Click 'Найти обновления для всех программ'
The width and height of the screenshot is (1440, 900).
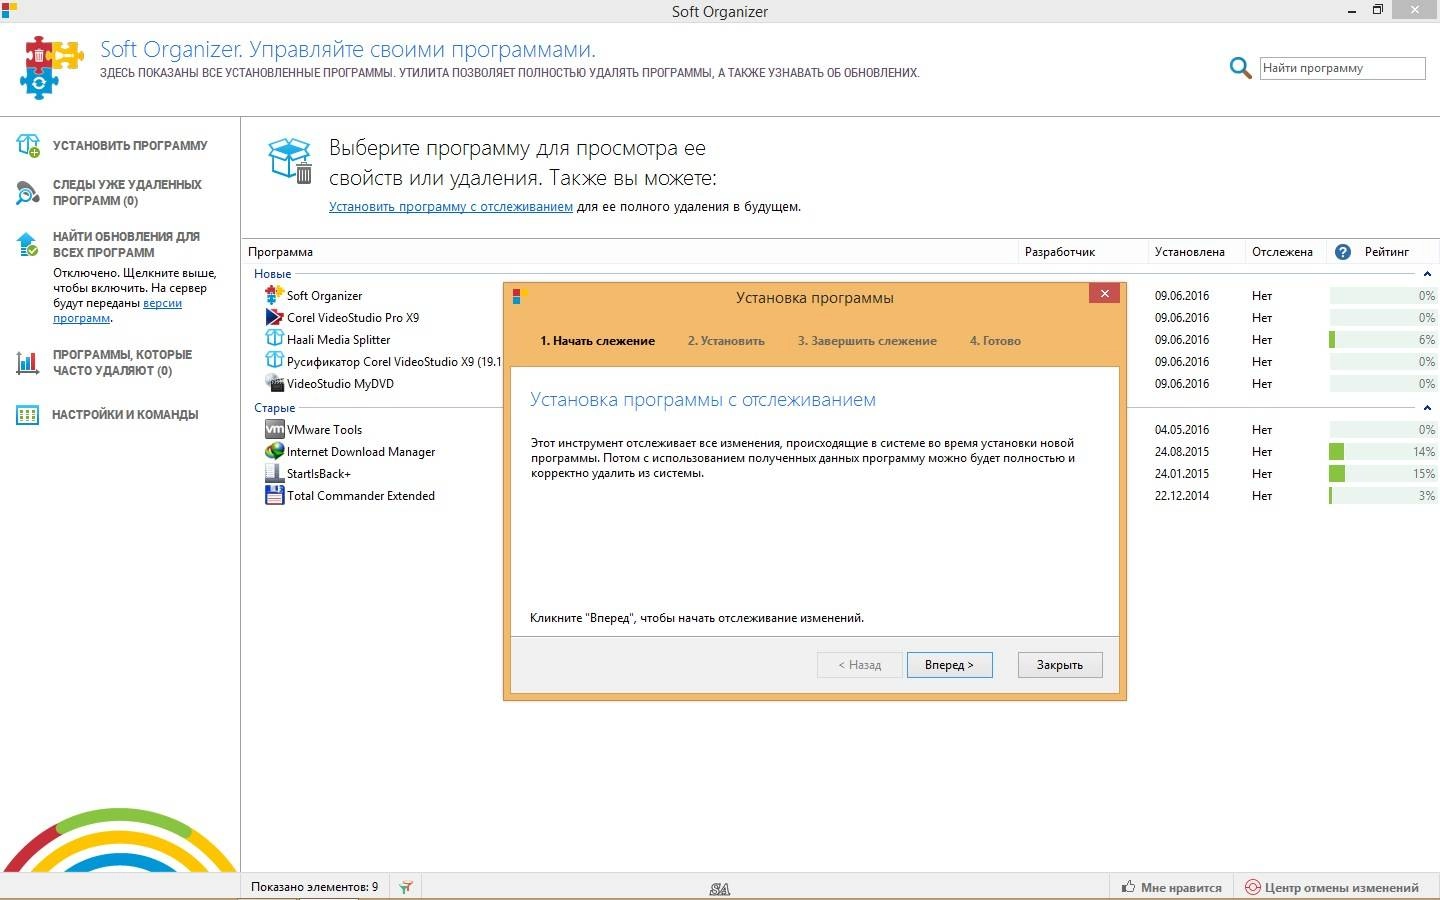click(x=126, y=245)
